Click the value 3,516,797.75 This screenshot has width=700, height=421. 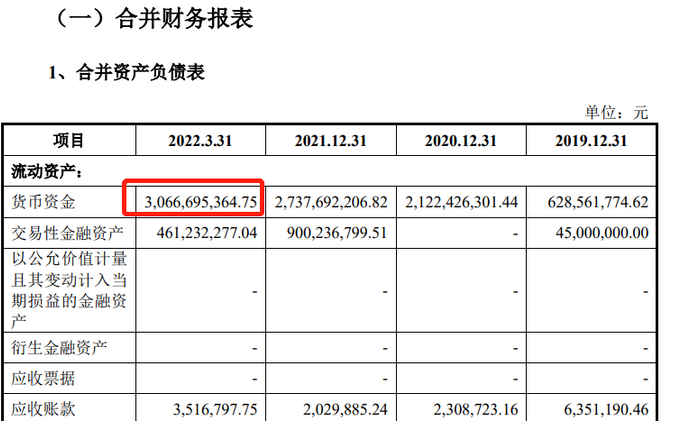pos(215,409)
